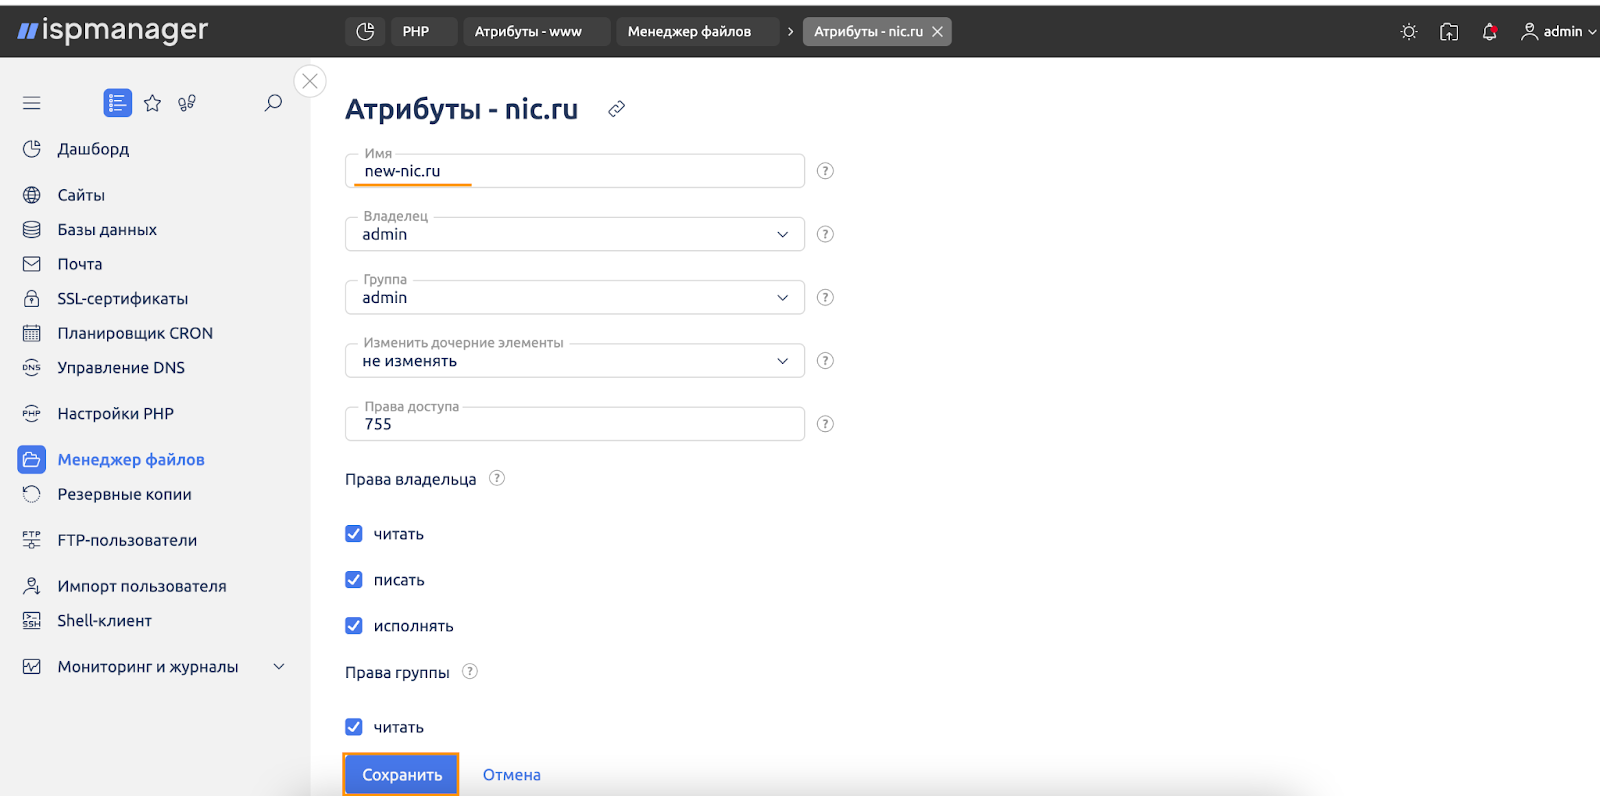Go to Сайты section
The height and width of the screenshot is (796, 1600).
click(x=81, y=195)
